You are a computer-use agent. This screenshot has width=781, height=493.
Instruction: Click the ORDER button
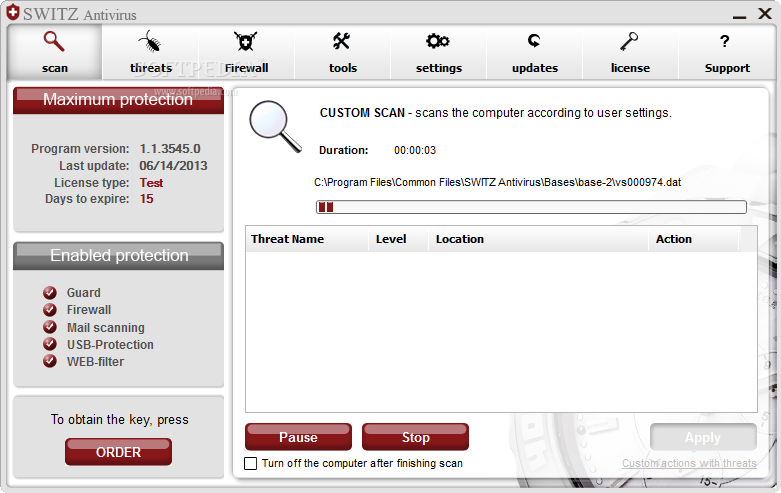click(x=119, y=452)
